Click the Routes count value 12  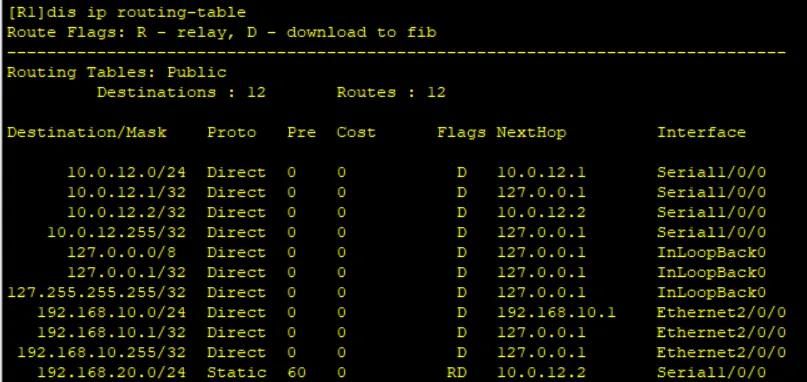pyautogui.click(x=436, y=93)
